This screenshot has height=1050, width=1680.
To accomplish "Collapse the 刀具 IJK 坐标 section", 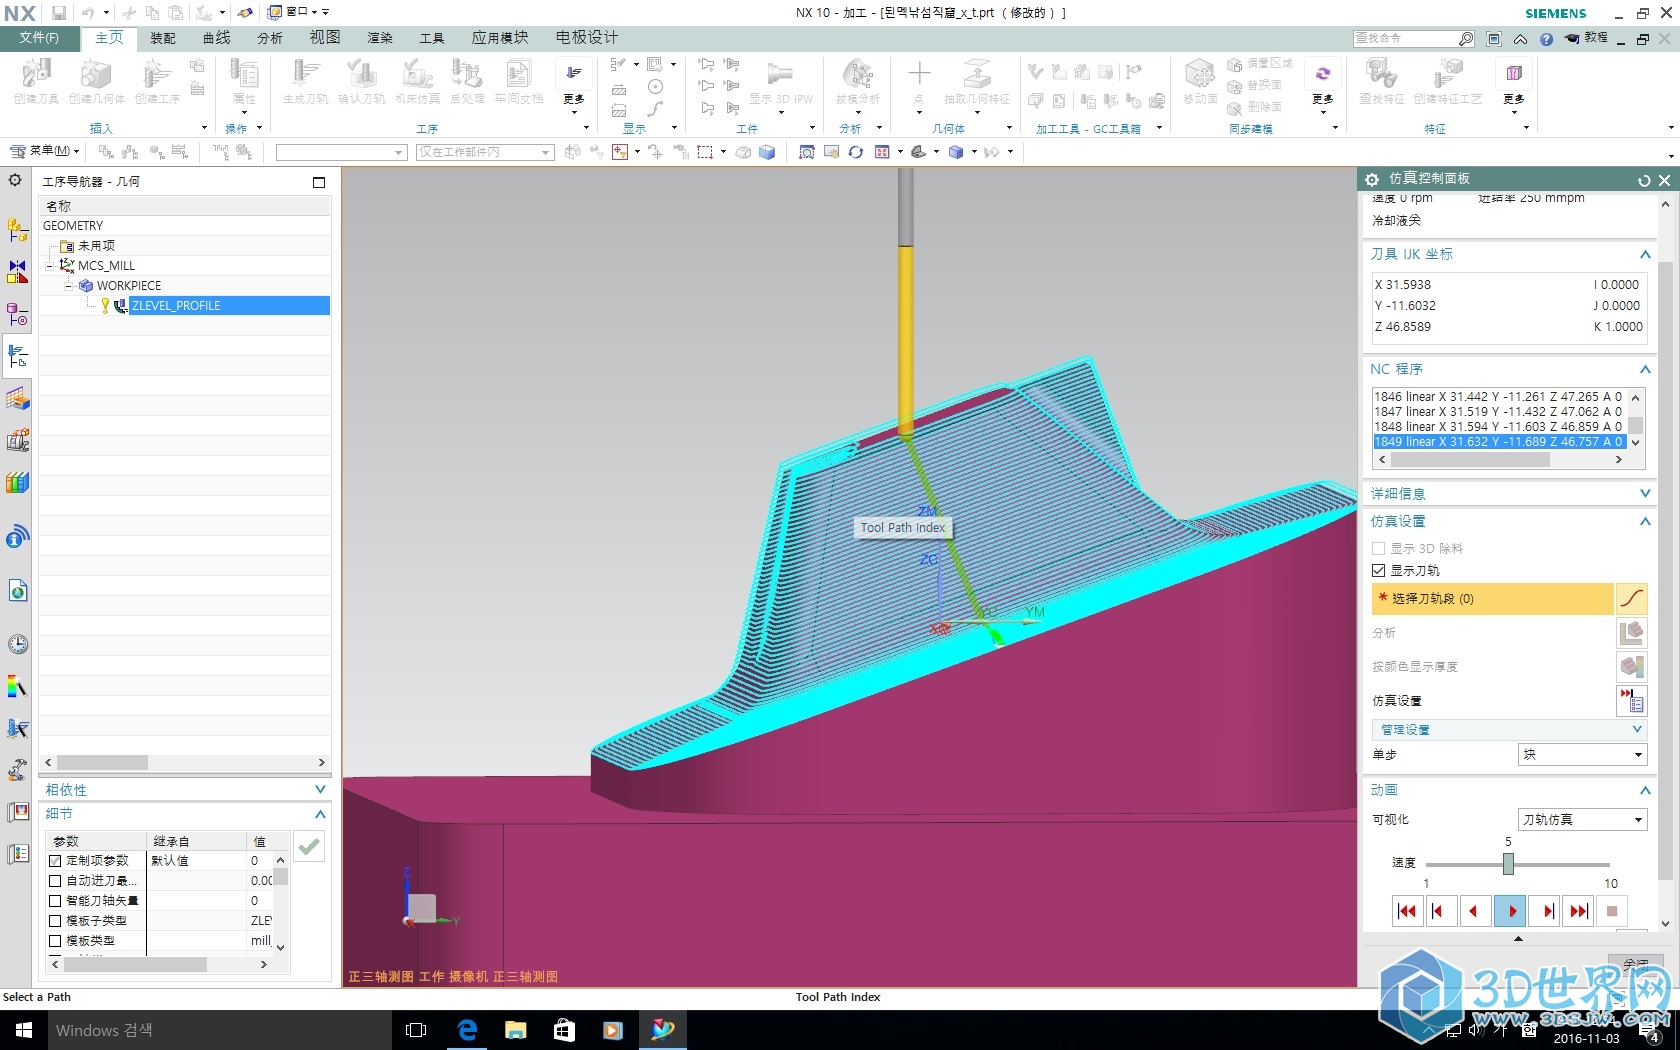I will [1645, 254].
